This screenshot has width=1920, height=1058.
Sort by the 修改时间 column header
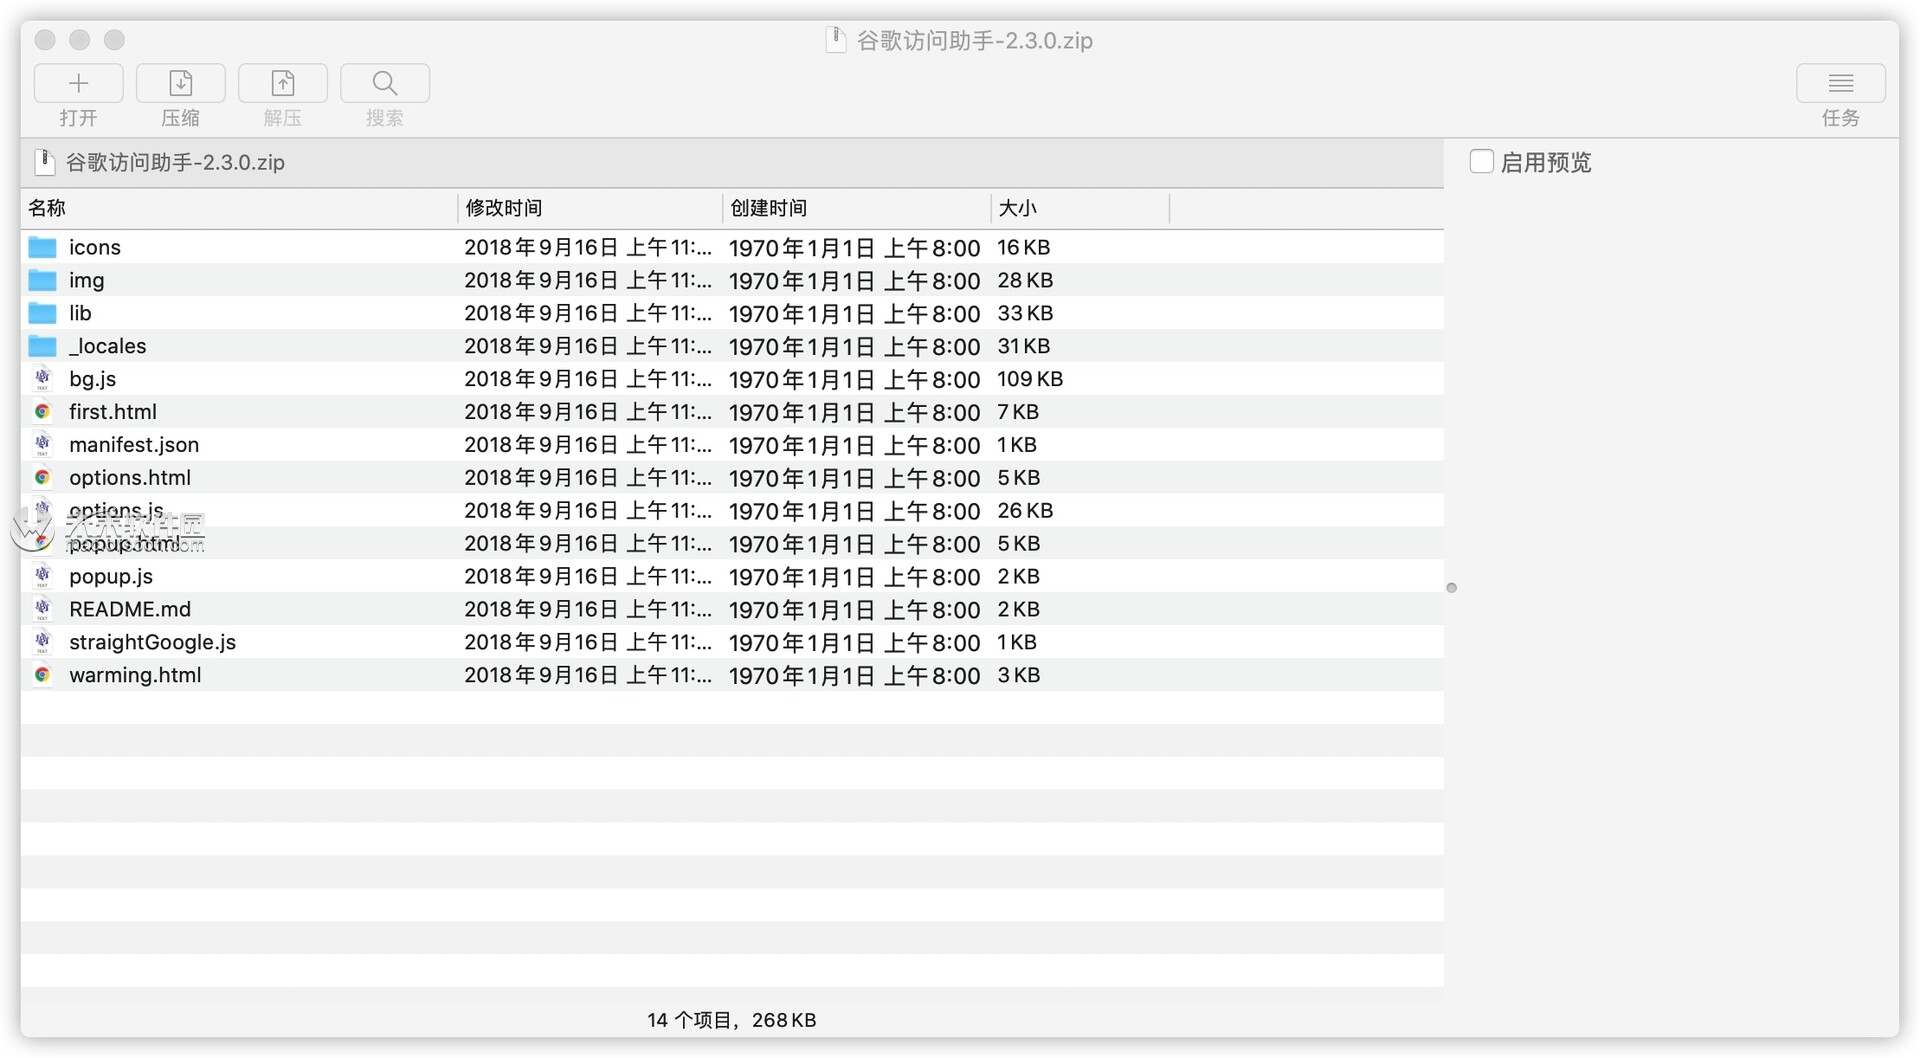click(590, 208)
